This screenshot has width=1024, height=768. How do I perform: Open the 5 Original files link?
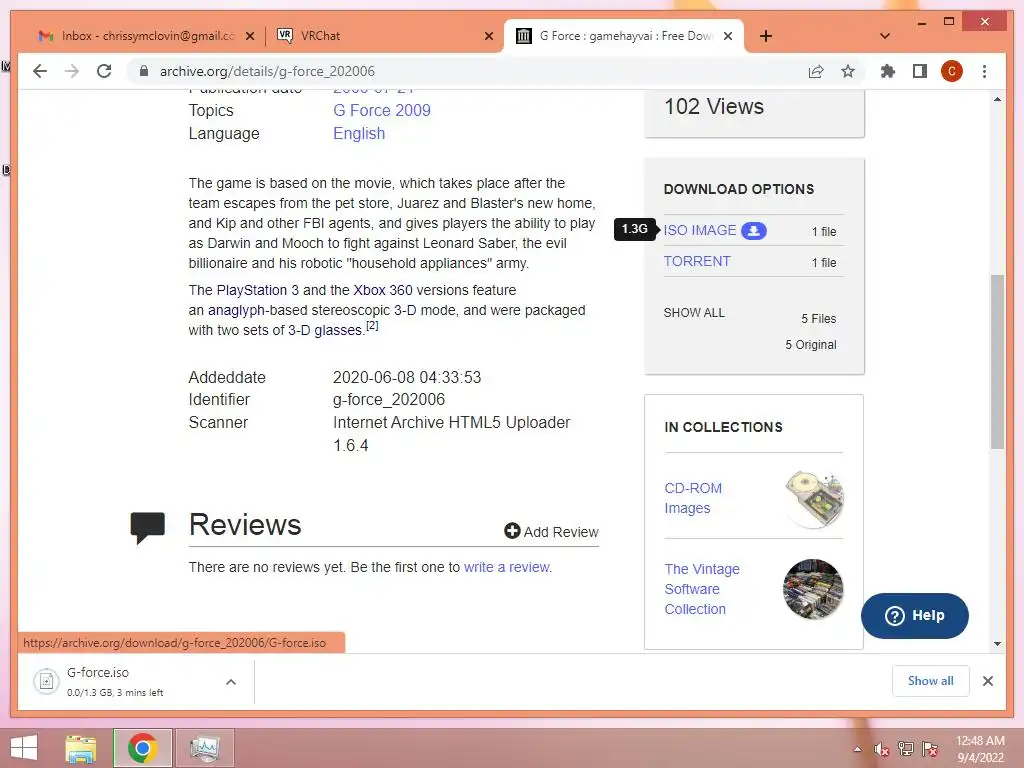(810, 345)
